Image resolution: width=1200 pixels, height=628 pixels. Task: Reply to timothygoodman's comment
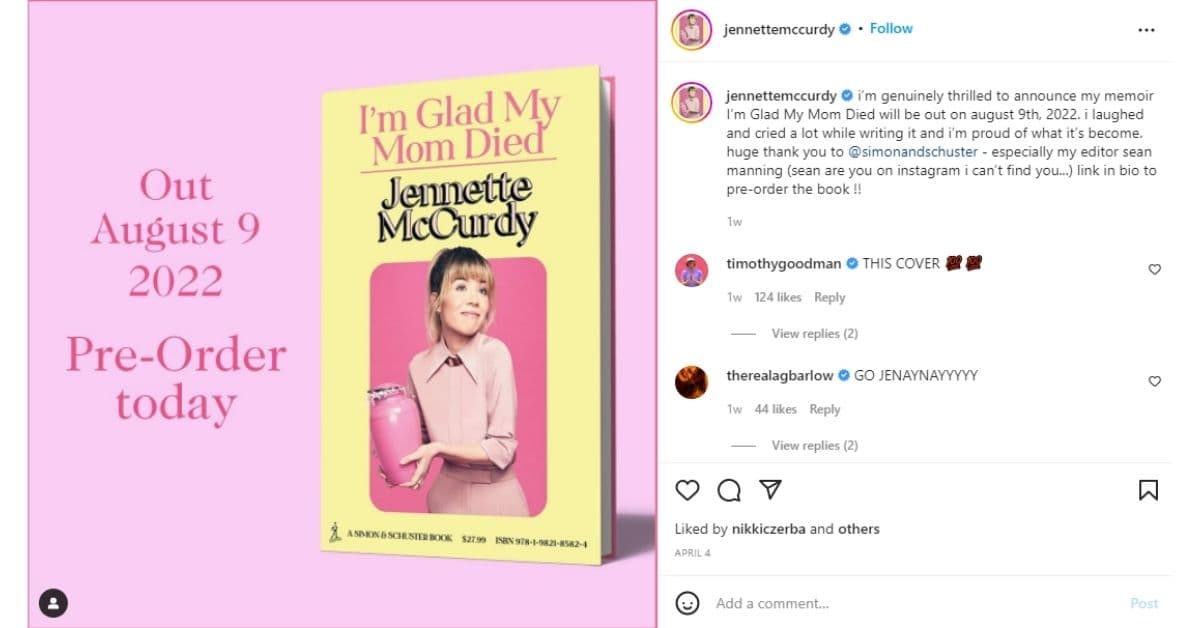[x=828, y=297]
